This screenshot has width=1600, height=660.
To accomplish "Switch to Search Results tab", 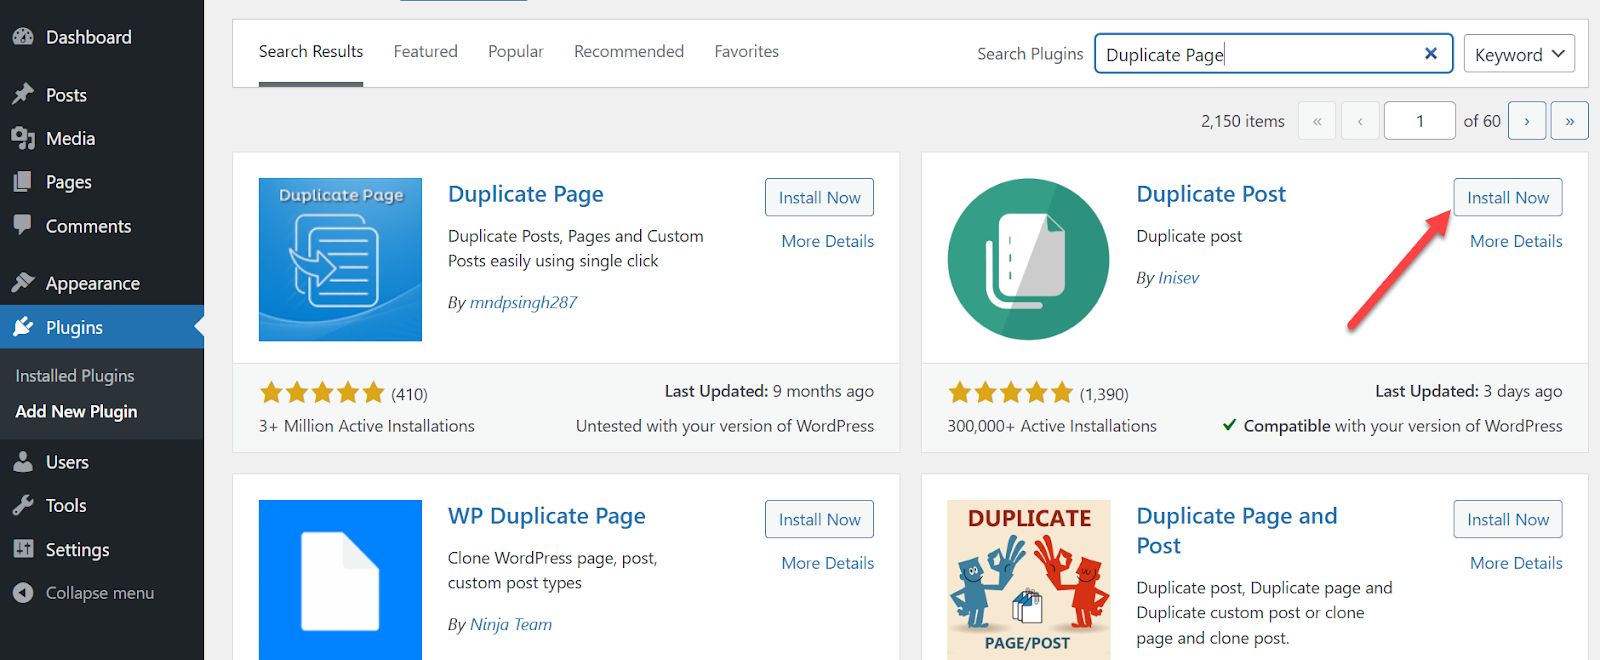I will pos(311,51).
